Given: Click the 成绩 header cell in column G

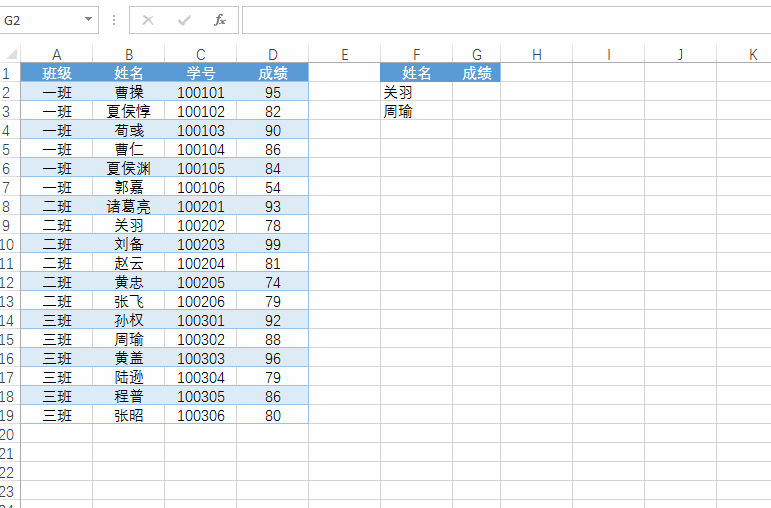Looking at the screenshot, I should (476, 73).
